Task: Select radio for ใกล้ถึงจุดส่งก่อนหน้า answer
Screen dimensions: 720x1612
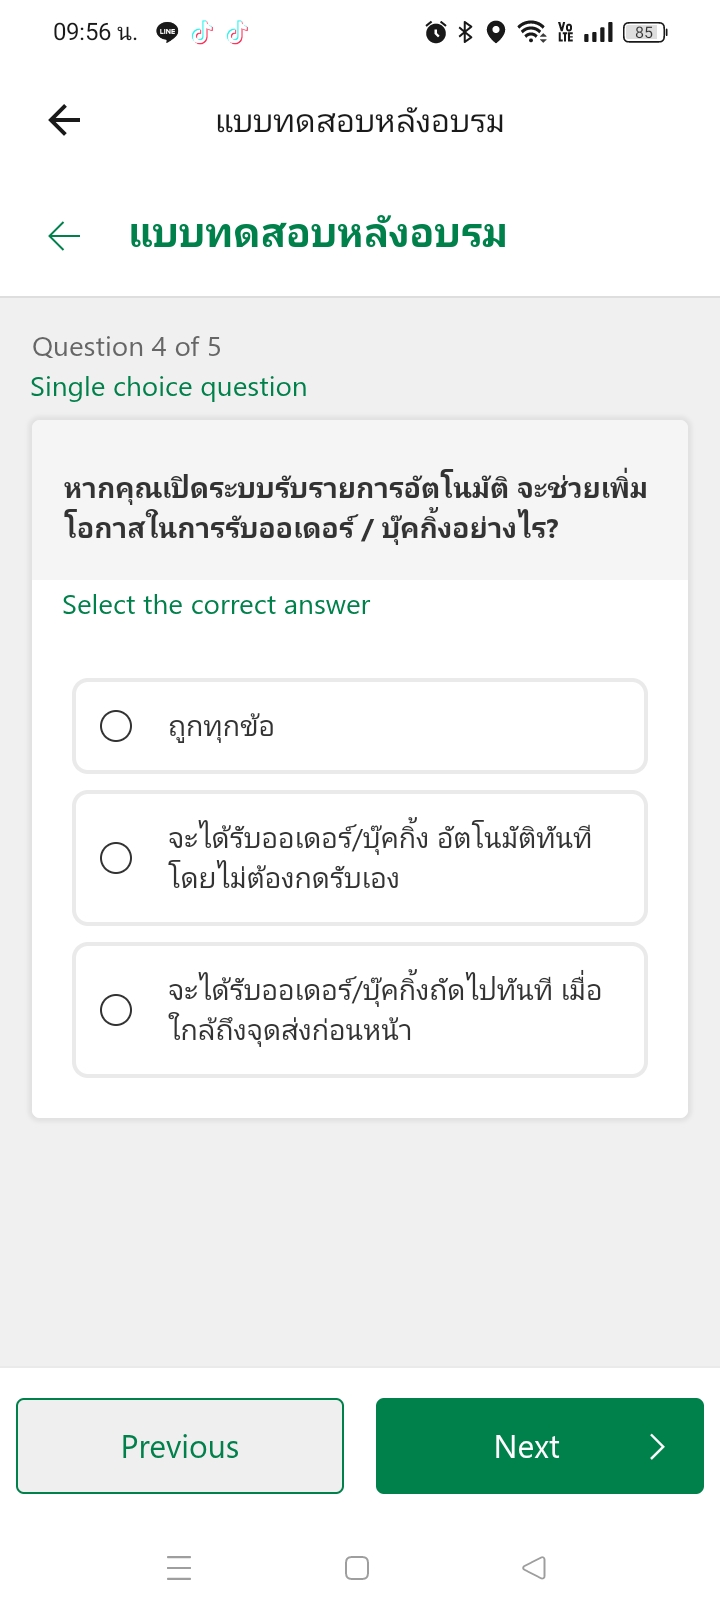Action: coord(116,1010)
